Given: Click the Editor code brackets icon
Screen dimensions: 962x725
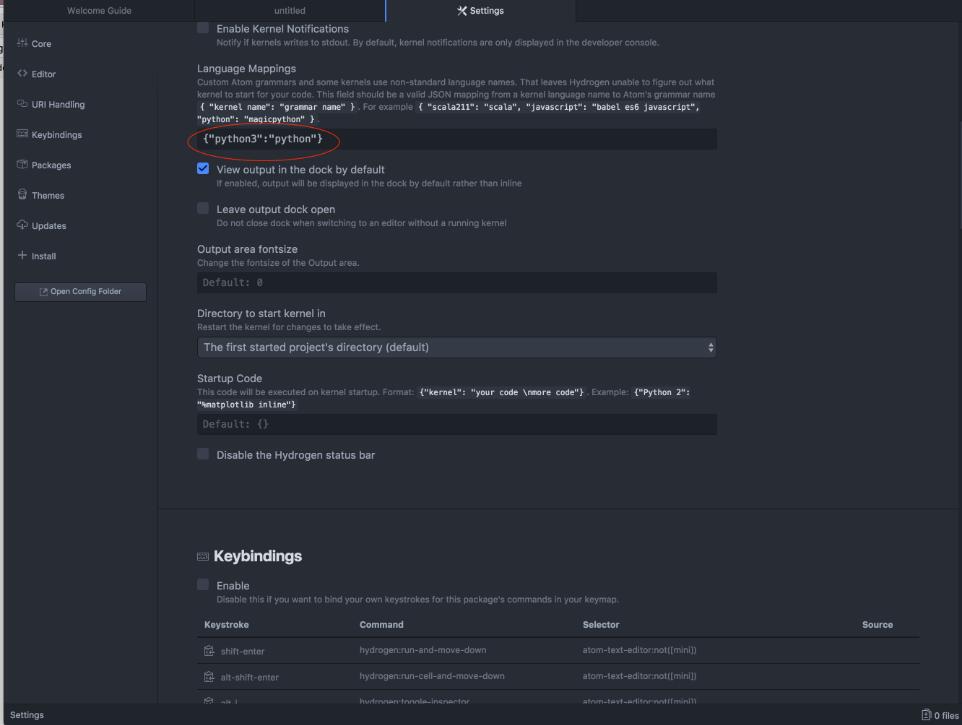Looking at the screenshot, I should tap(22, 74).
